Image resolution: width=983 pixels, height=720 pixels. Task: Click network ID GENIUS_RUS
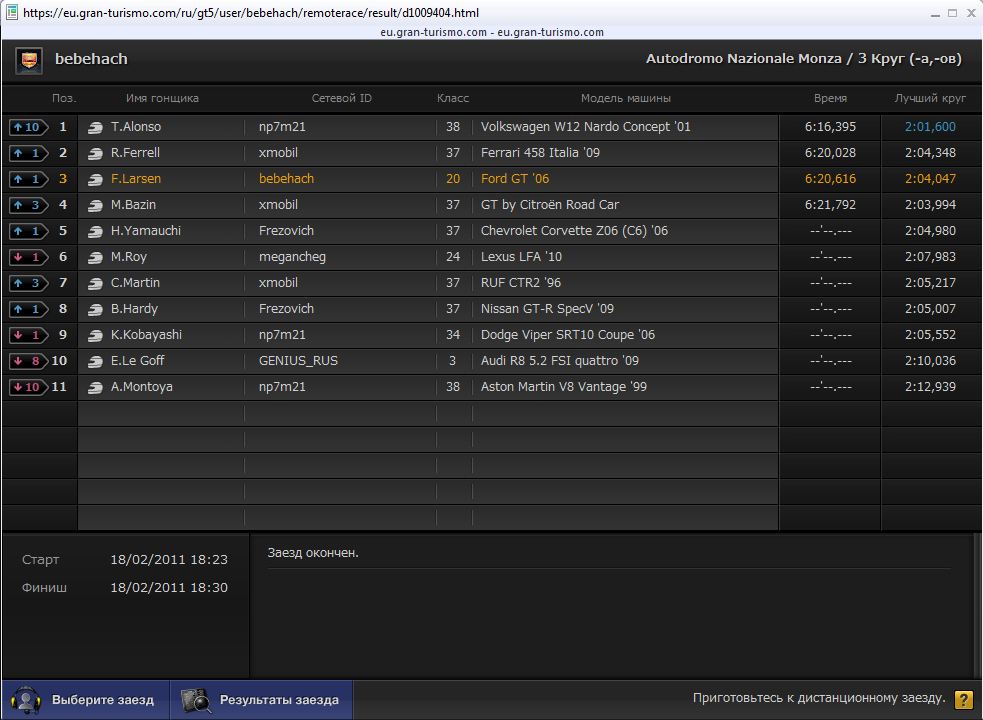coord(298,361)
